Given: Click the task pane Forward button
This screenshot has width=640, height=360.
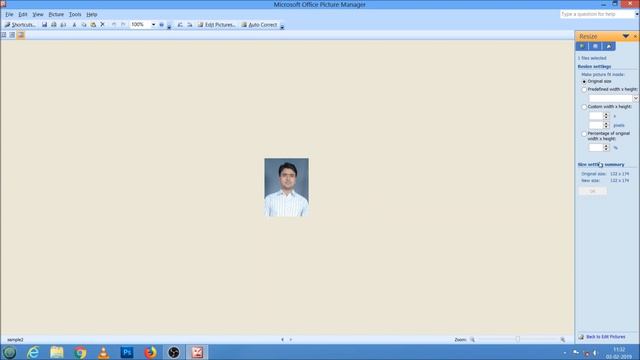Looking at the screenshot, I should pyautogui.click(x=595, y=46).
